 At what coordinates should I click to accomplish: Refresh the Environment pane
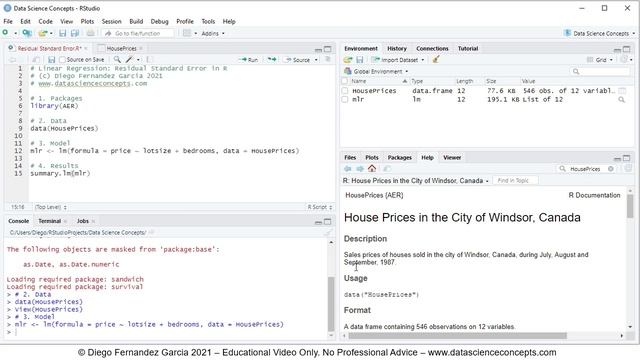624,60
